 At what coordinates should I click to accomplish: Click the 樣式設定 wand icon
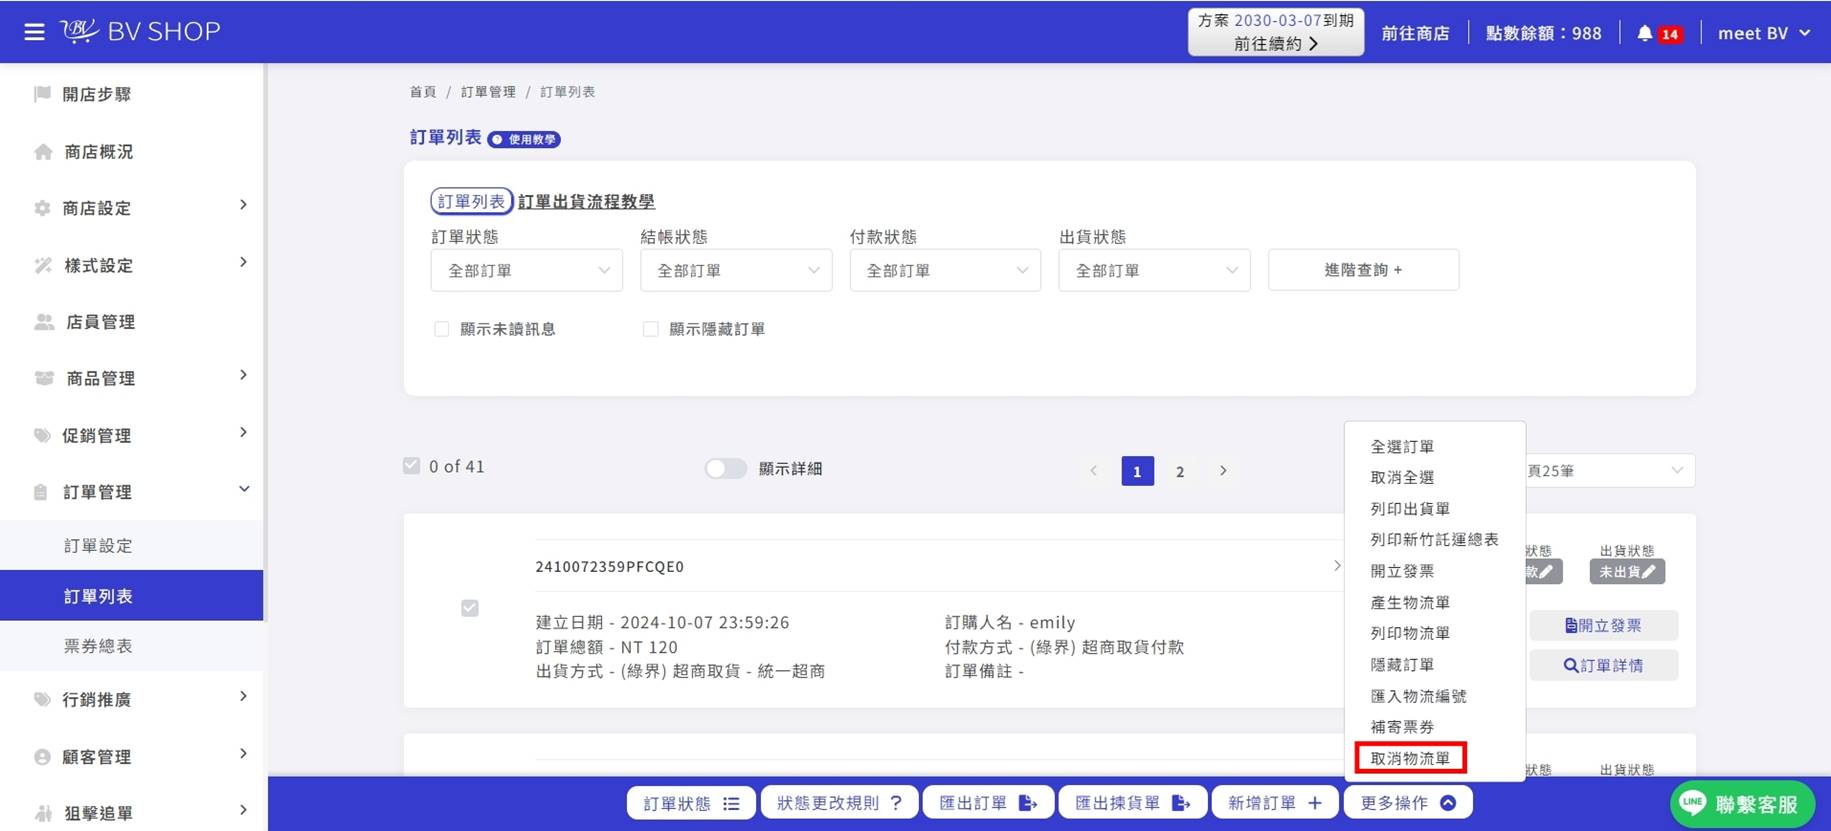pos(43,265)
